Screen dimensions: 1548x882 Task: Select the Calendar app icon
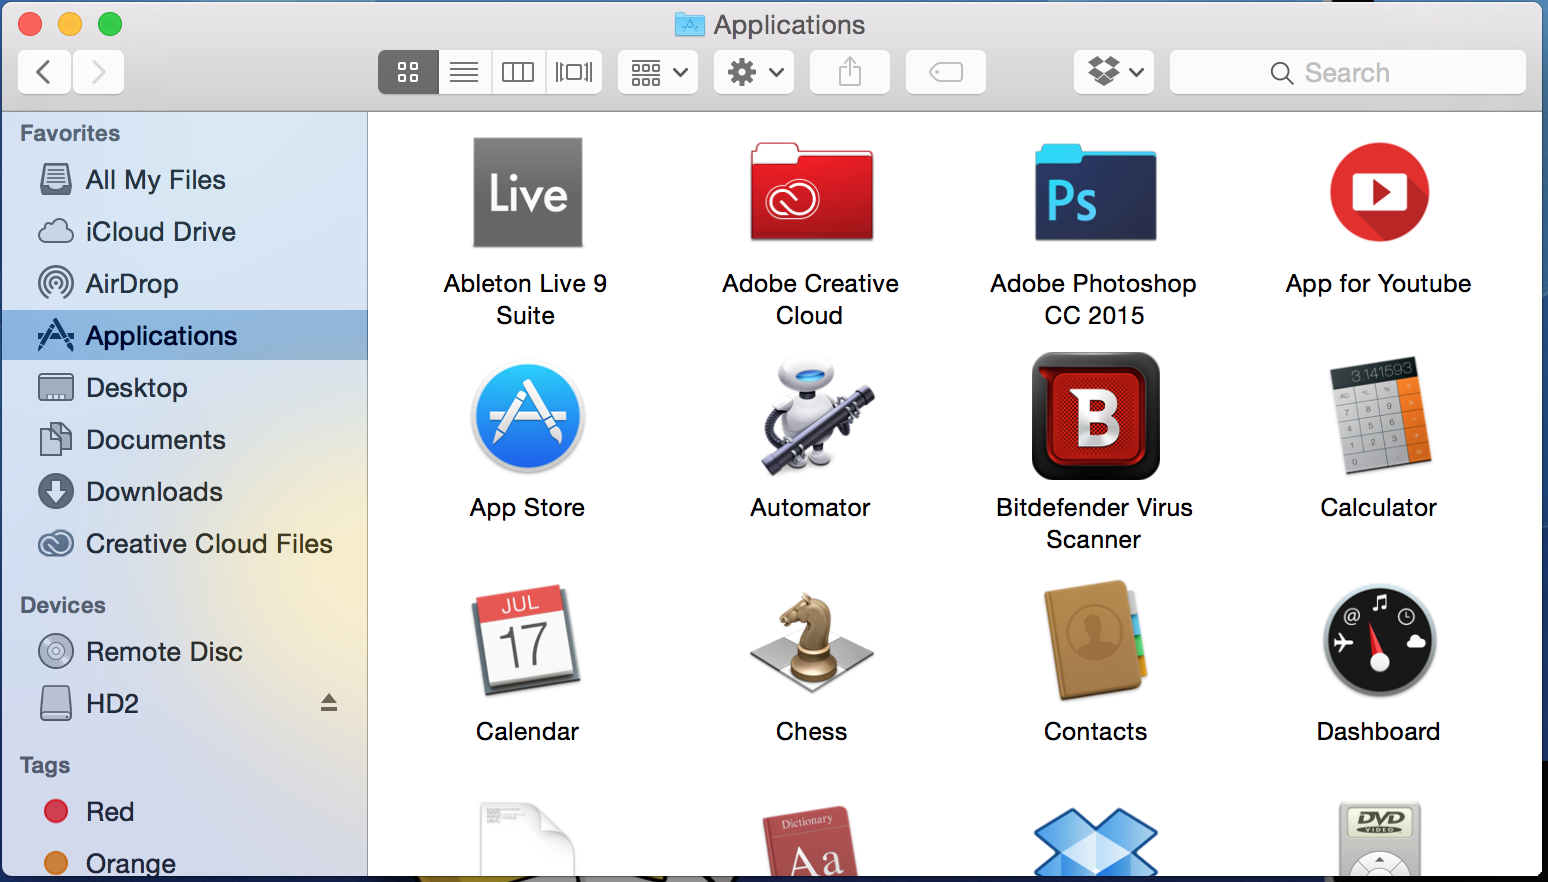[527, 640]
